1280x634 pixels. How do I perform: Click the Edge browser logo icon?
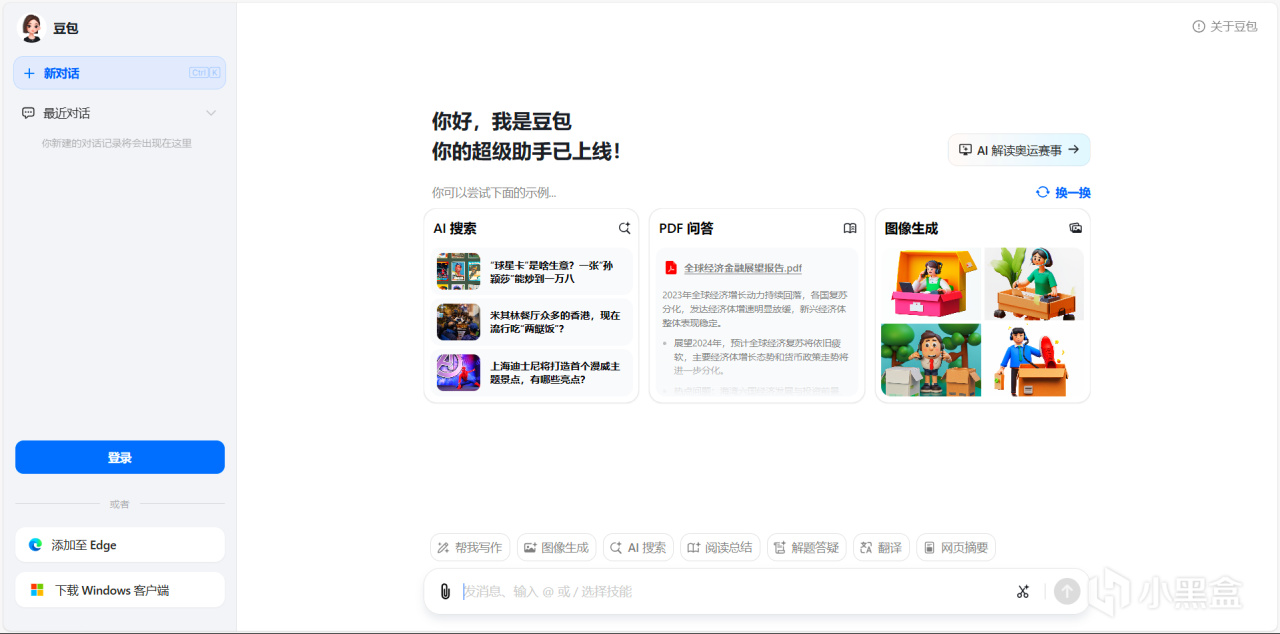click(36, 545)
